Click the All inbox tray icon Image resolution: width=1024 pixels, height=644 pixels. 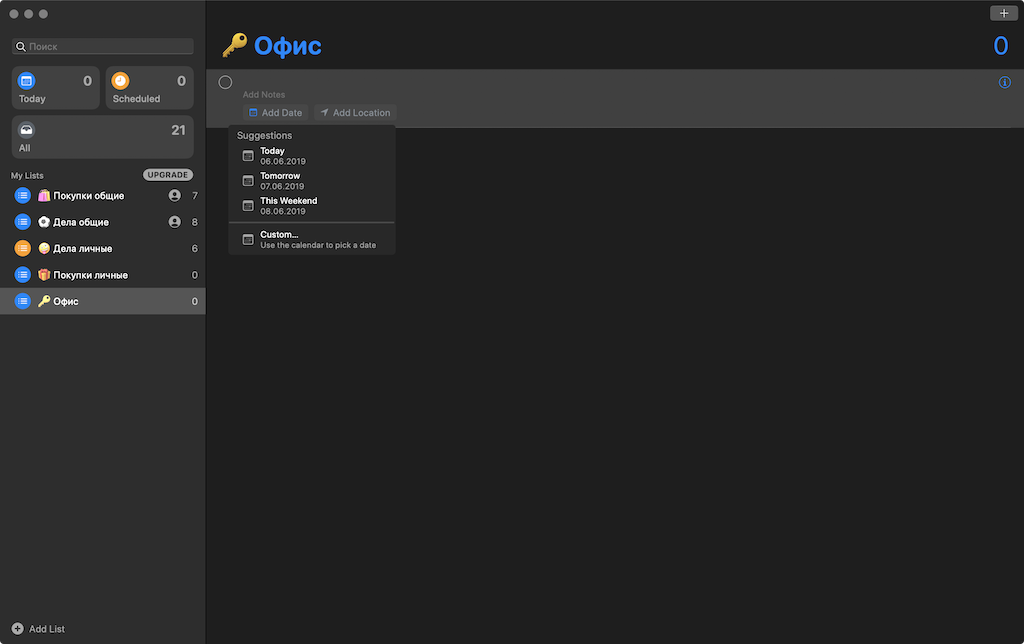click(26, 130)
